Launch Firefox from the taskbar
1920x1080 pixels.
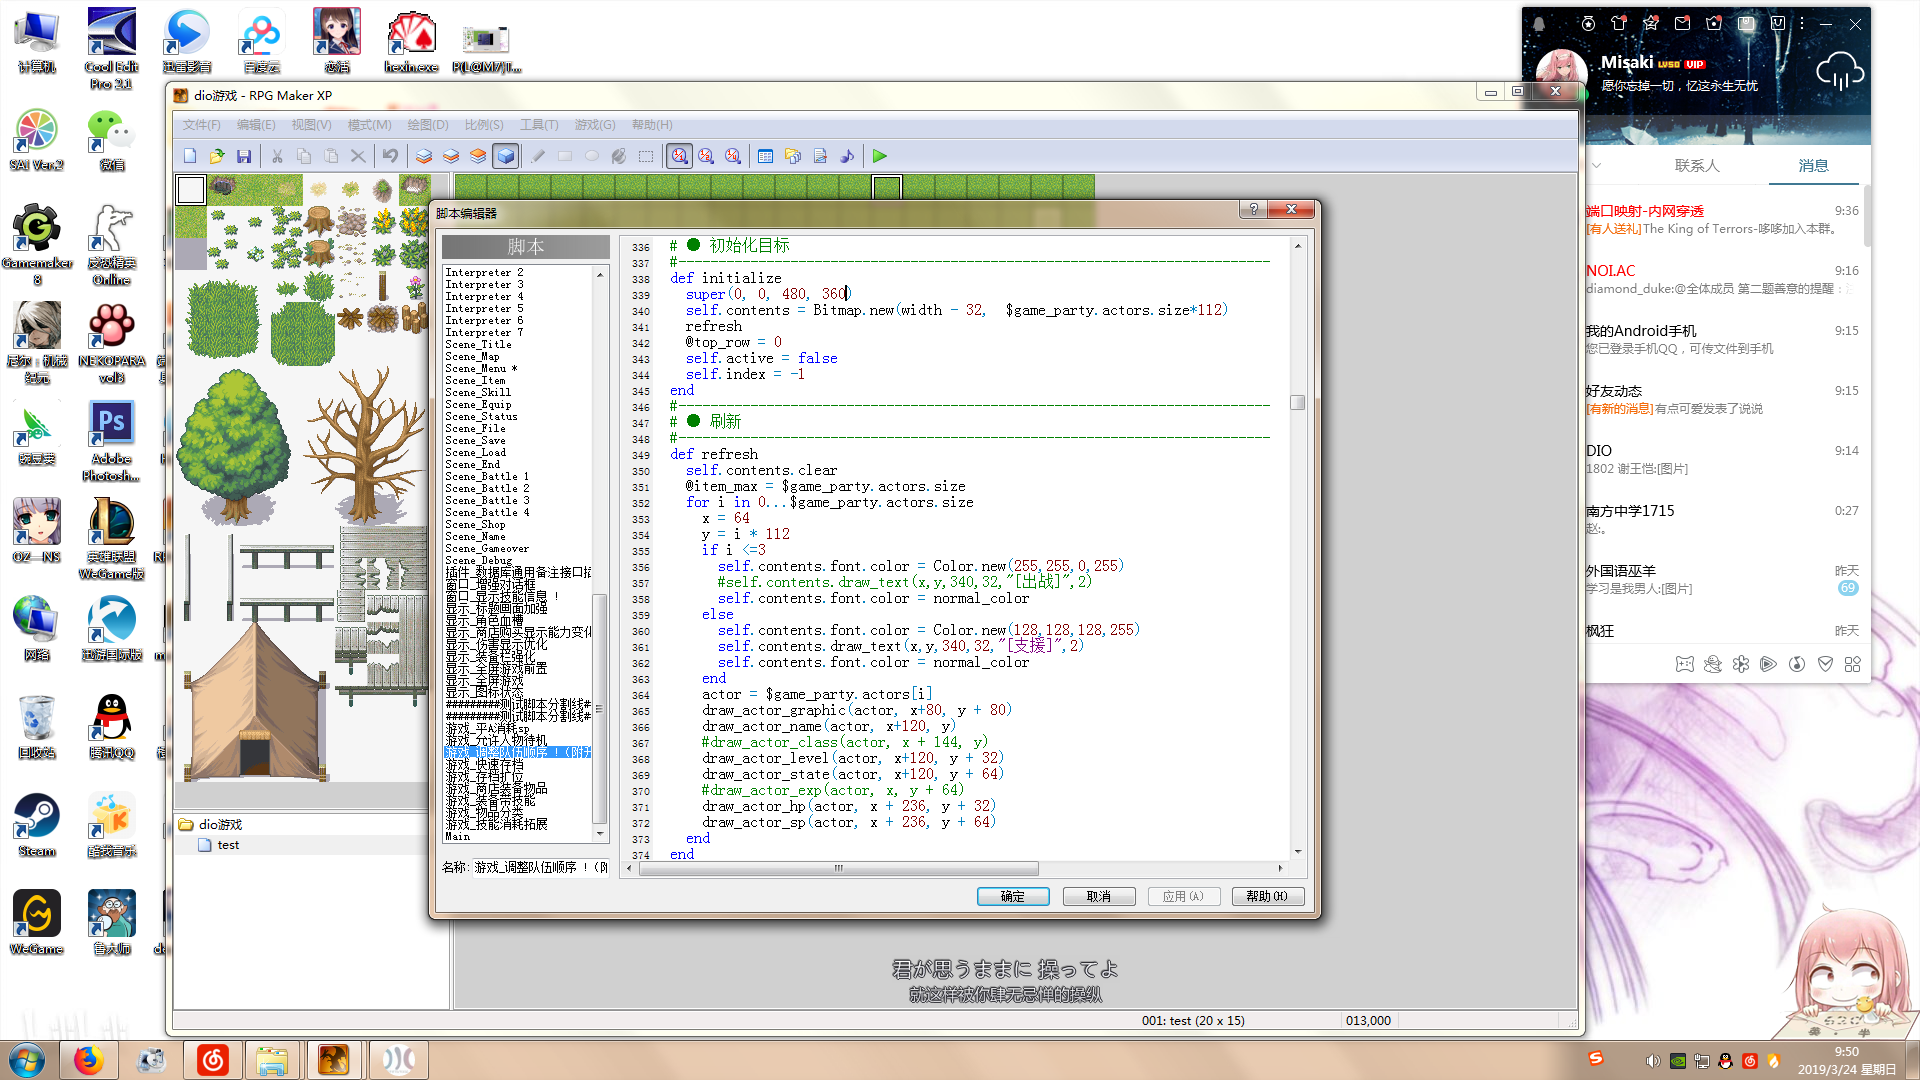click(88, 1060)
